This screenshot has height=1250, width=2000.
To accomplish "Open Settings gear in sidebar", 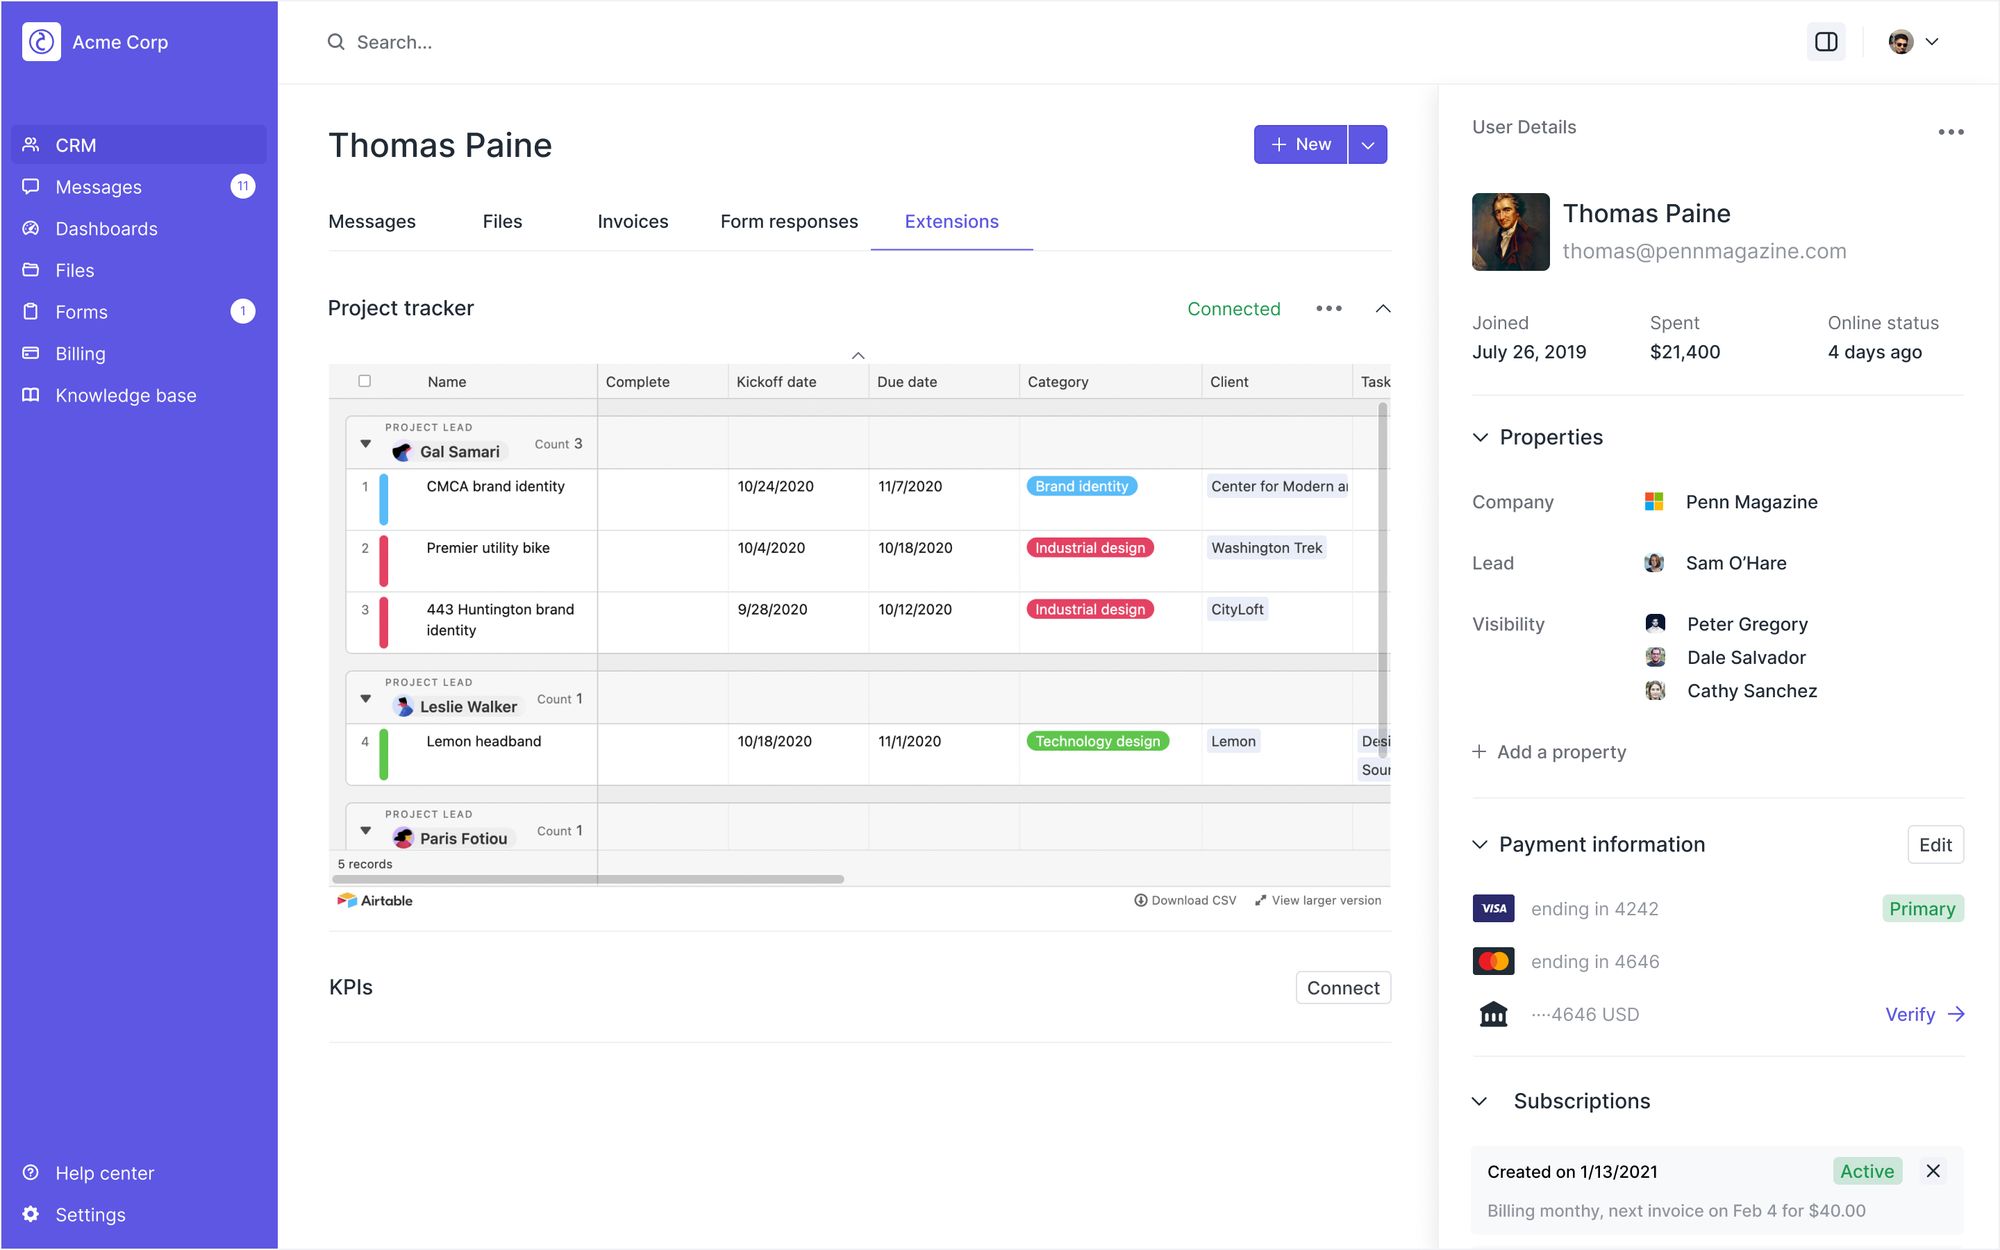I will (32, 1214).
